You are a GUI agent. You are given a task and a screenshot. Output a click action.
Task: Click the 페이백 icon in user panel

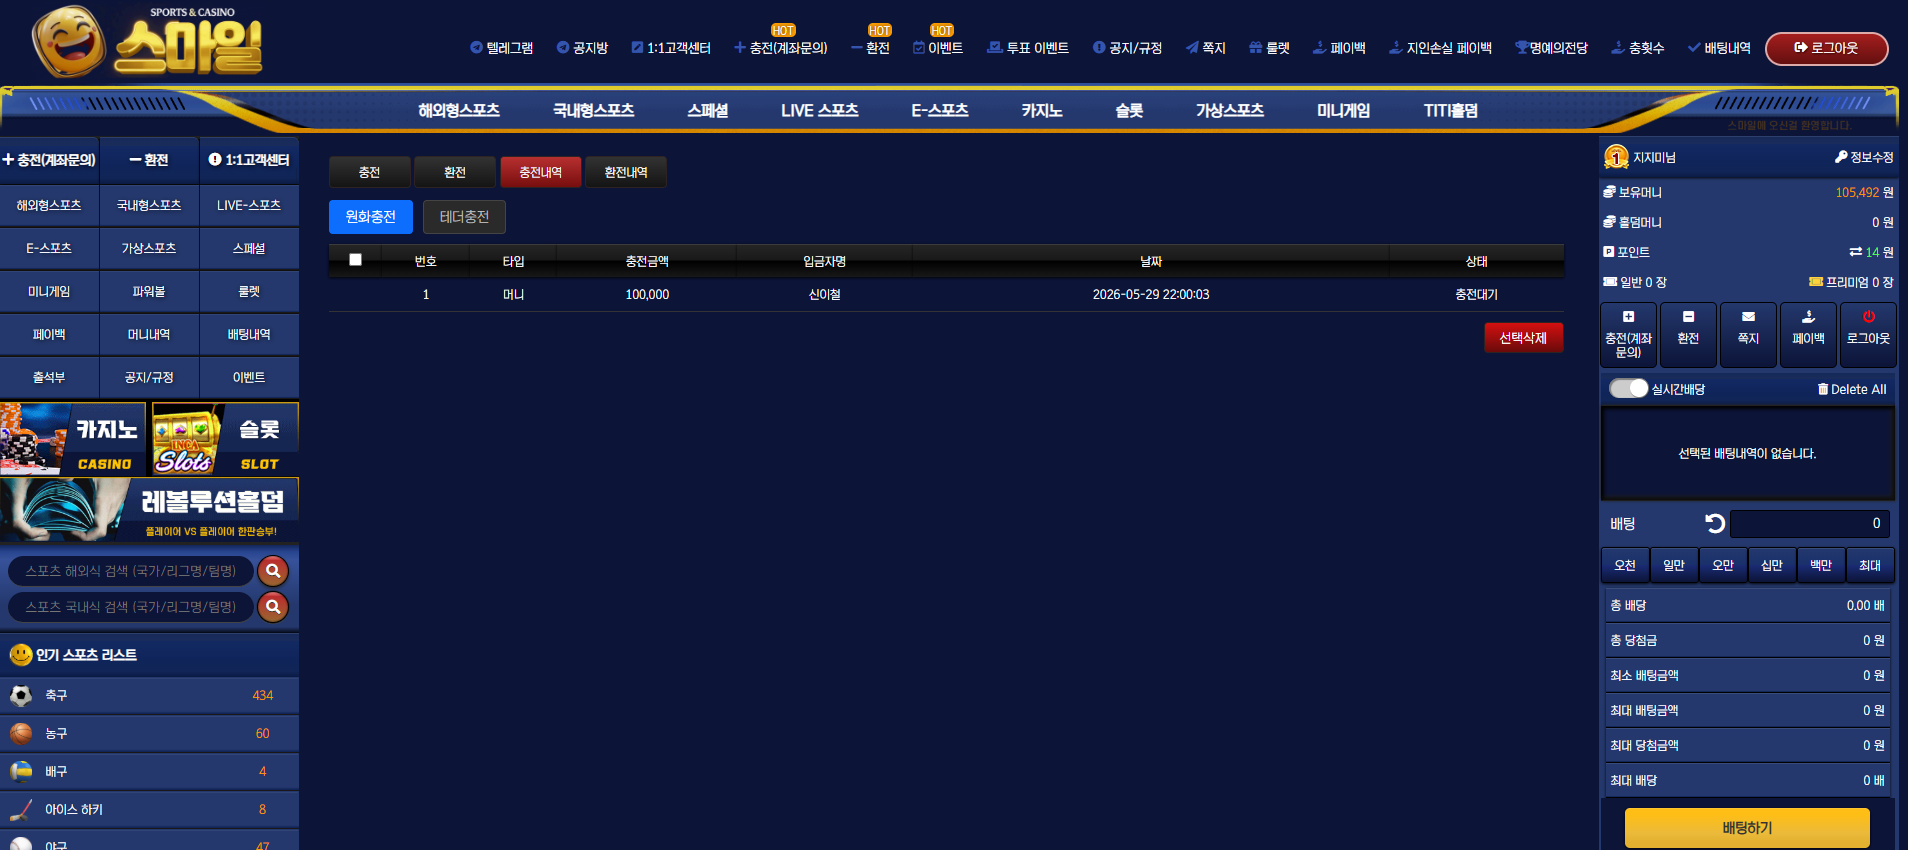[1808, 317]
